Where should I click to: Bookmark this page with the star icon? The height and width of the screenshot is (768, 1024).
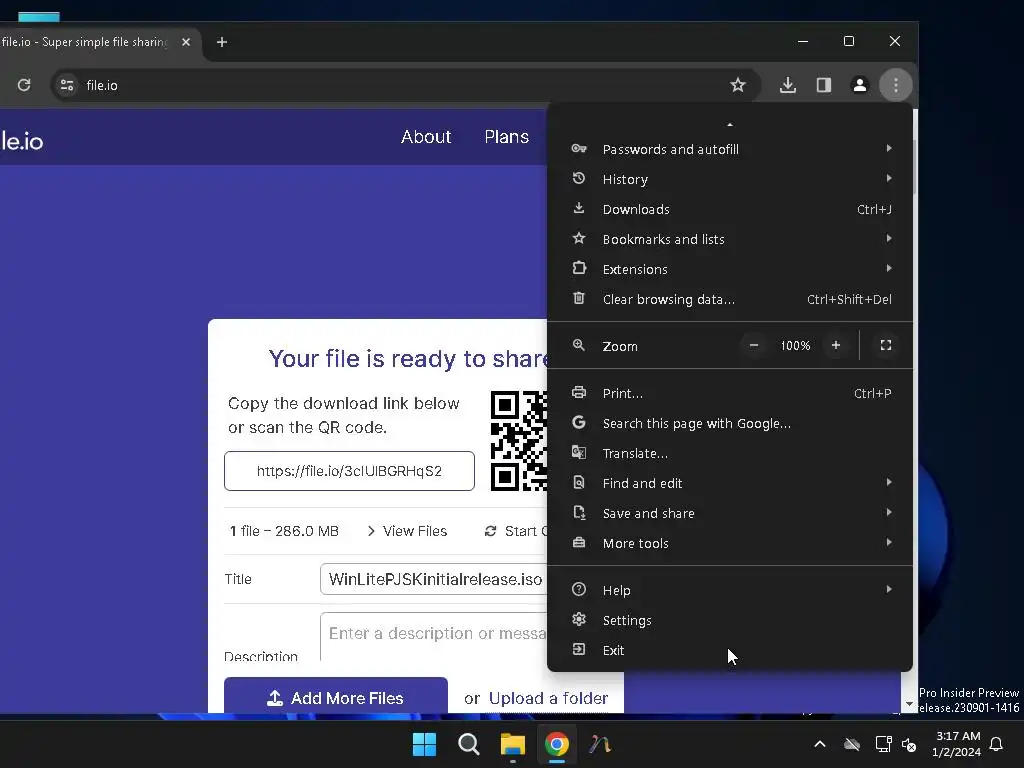click(x=738, y=85)
